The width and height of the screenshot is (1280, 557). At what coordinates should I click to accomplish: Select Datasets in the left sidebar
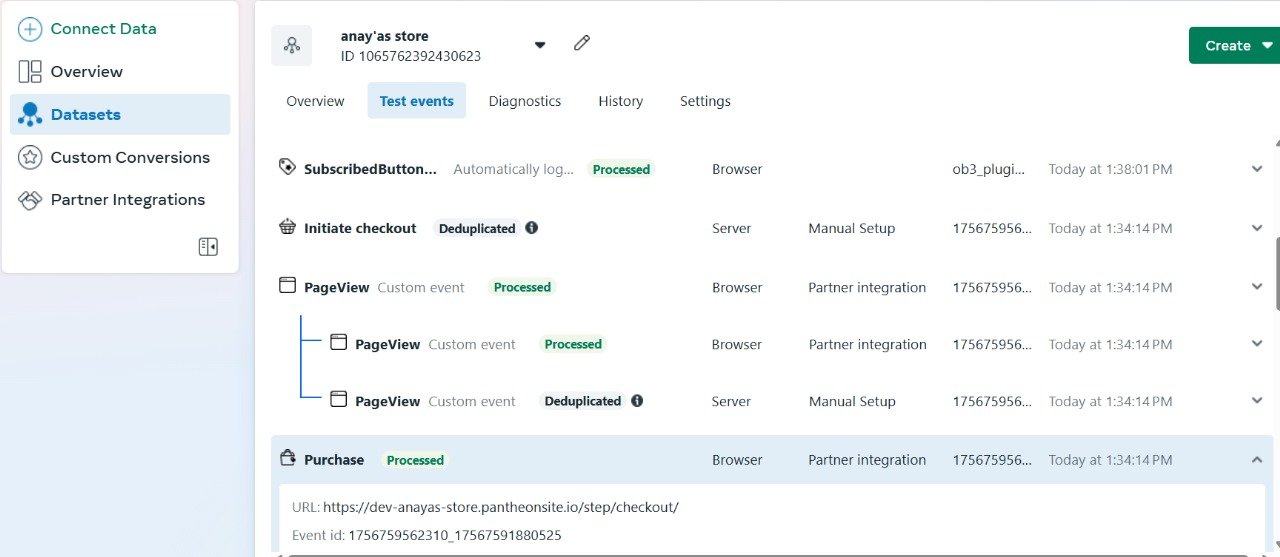tap(85, 115)
